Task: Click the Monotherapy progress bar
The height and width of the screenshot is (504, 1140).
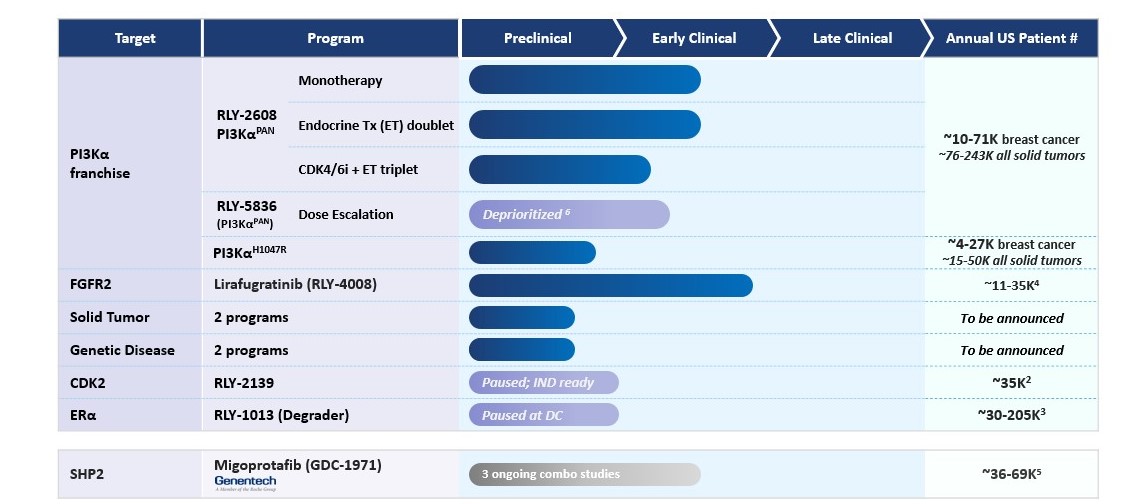Action: 584,81
